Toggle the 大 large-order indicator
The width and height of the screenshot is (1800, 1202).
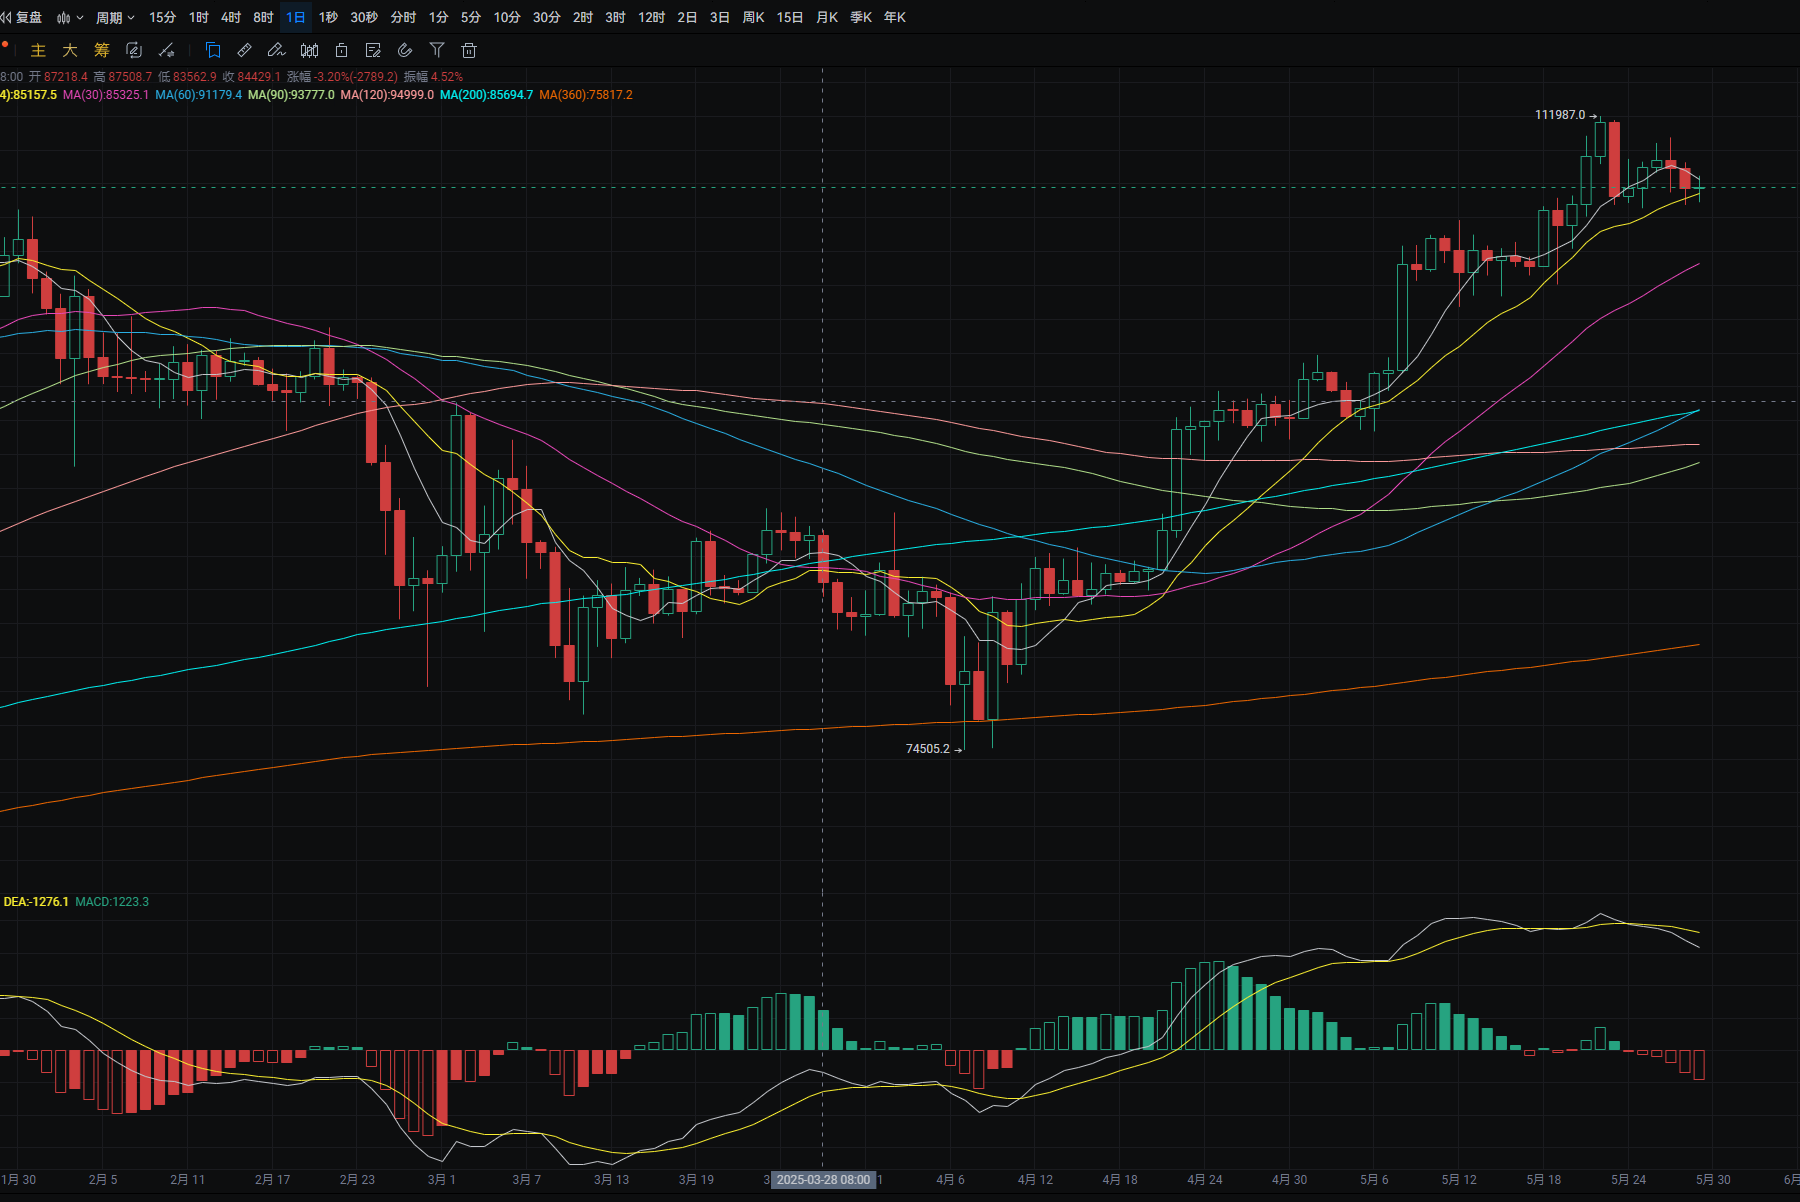70,50
